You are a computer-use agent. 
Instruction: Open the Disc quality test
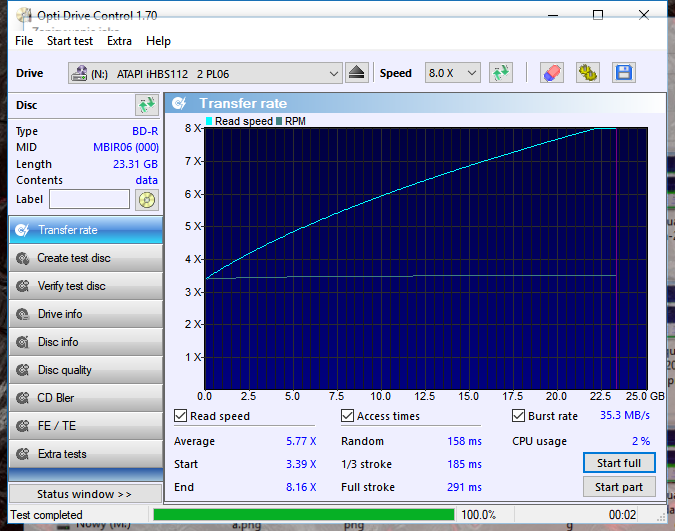point(86,370)
